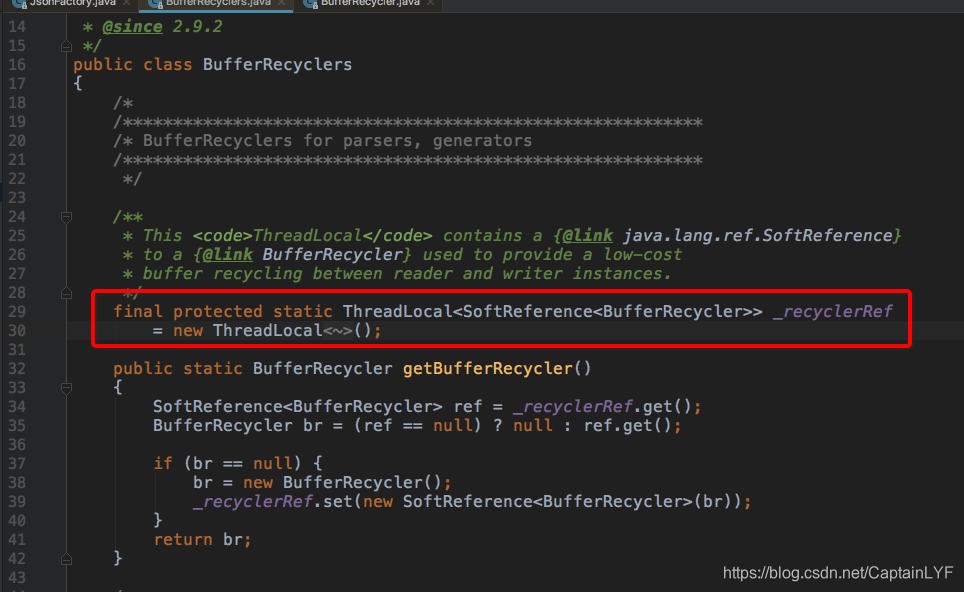Click java.lang.ref.SoftReference reference in Javadoc
Viewport: 964px width, 592px height.
pos(757,236)
